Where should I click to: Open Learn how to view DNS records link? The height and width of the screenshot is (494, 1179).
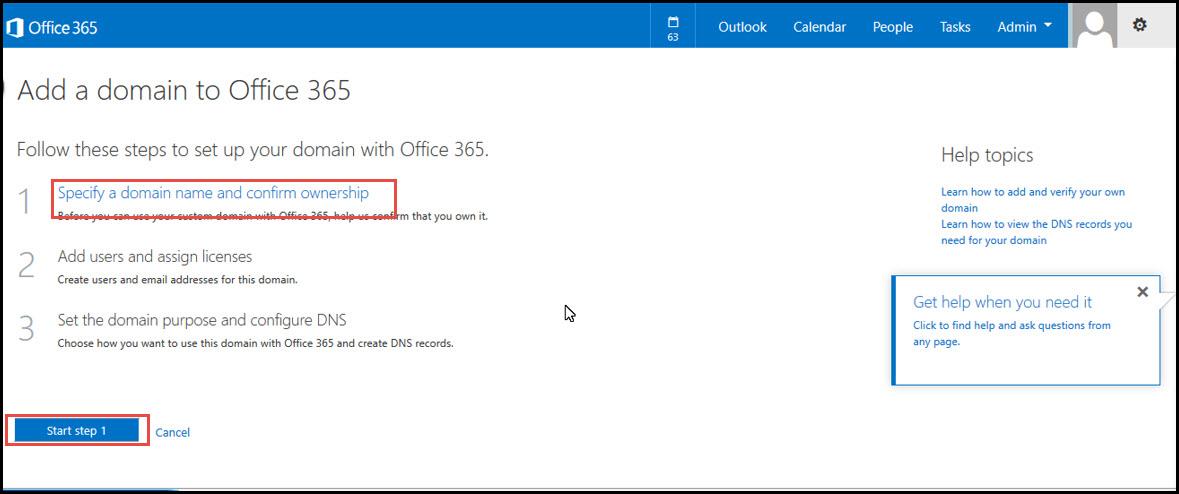[1036, 232]
